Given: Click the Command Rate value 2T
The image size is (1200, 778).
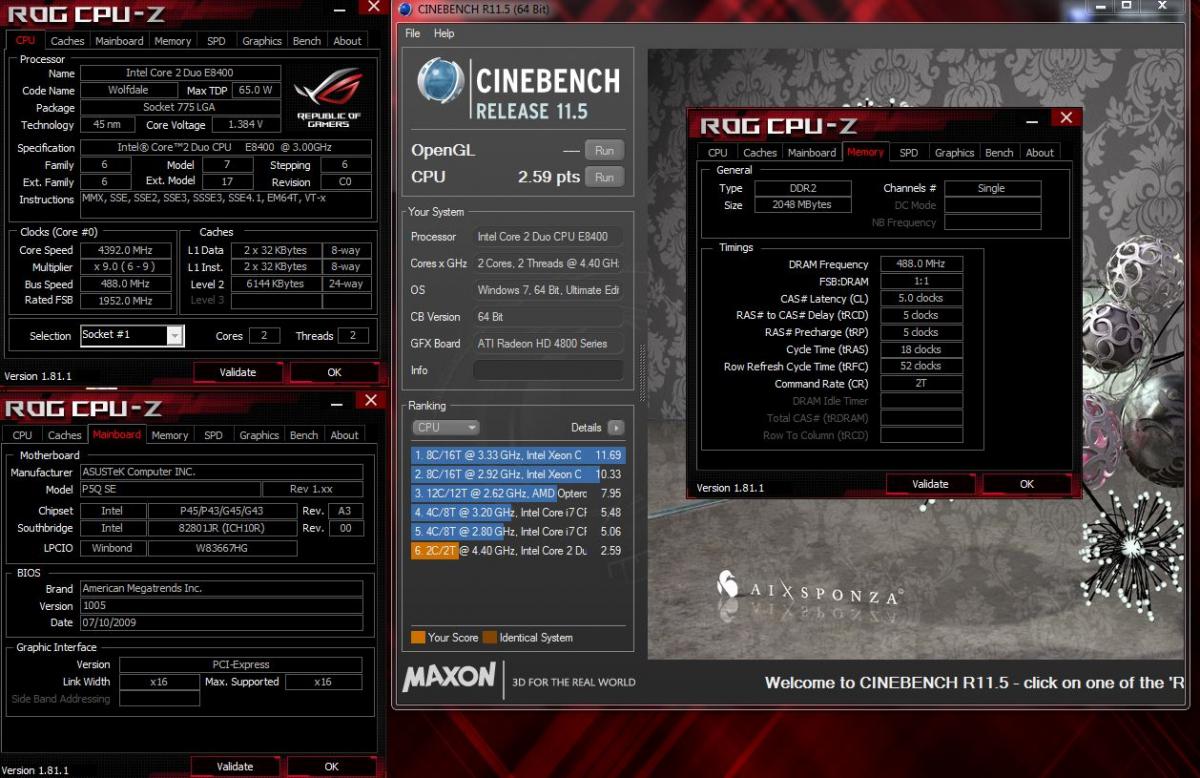Looking at the screenshot, I should [x=921, y=383].
